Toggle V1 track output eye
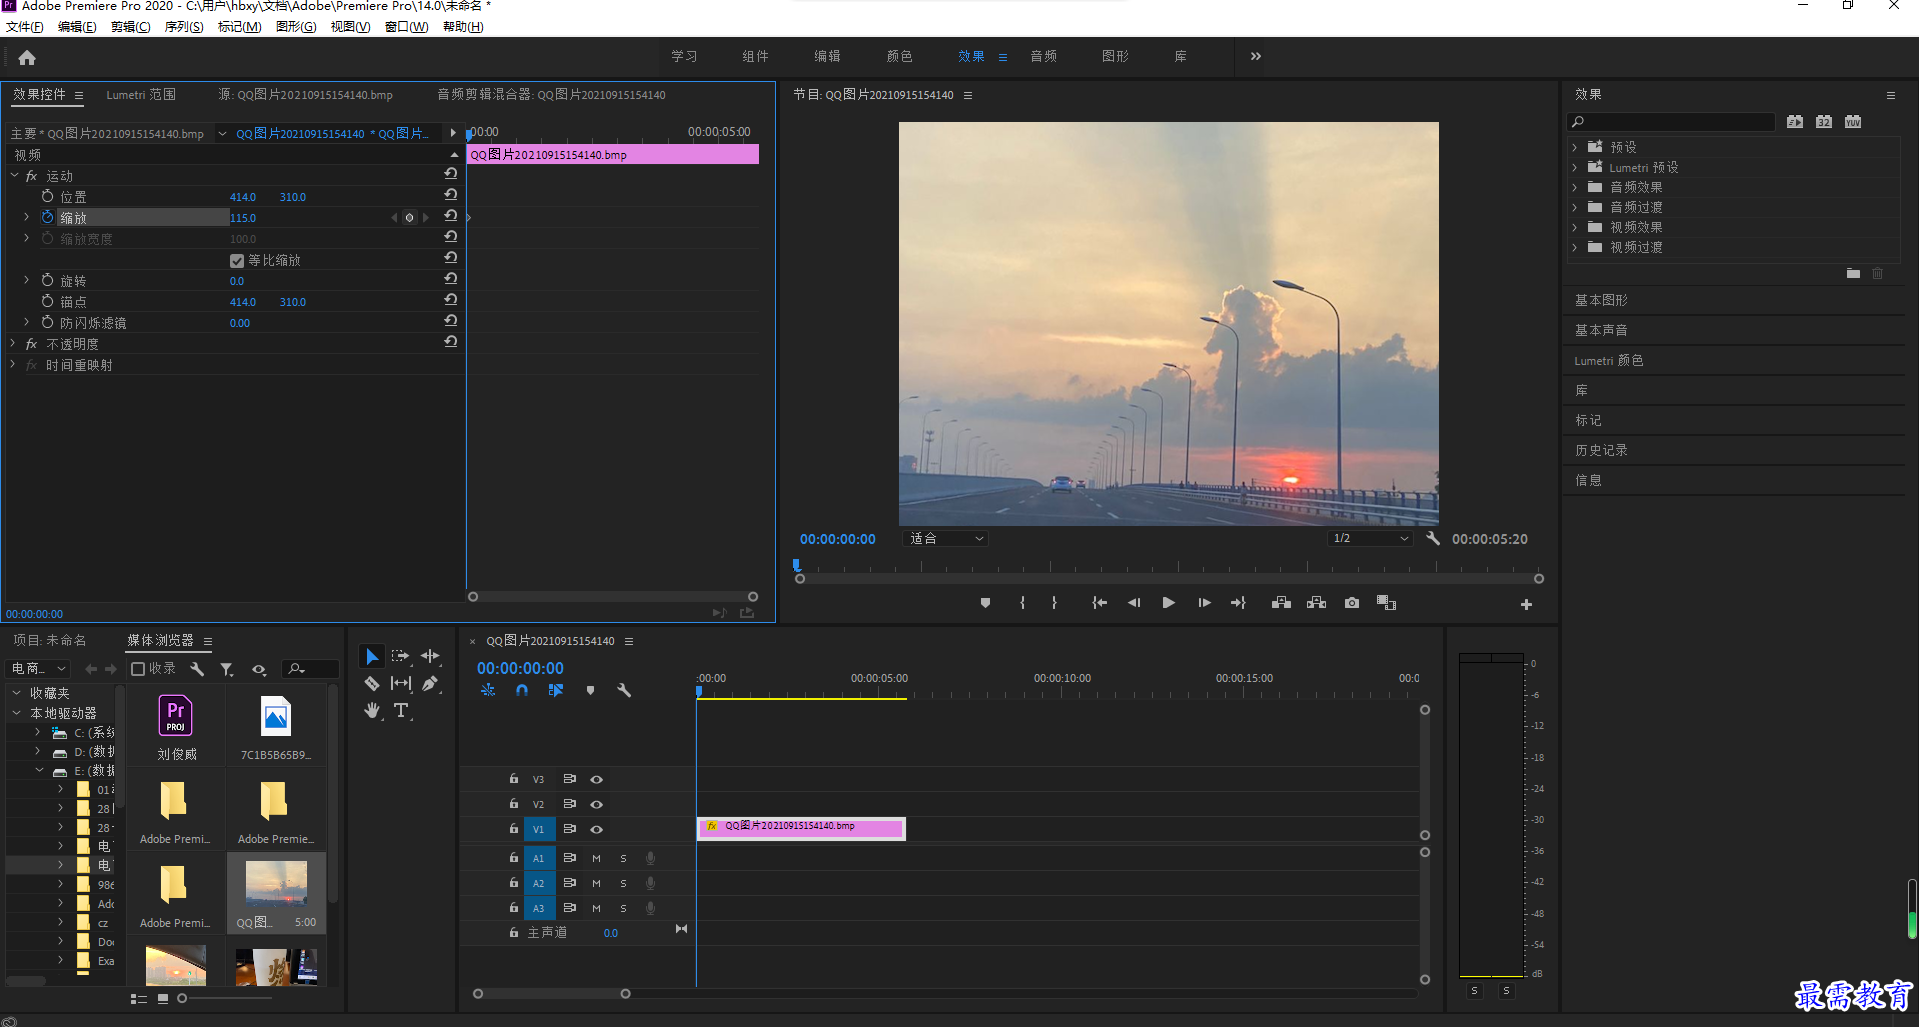 (596, 829)
